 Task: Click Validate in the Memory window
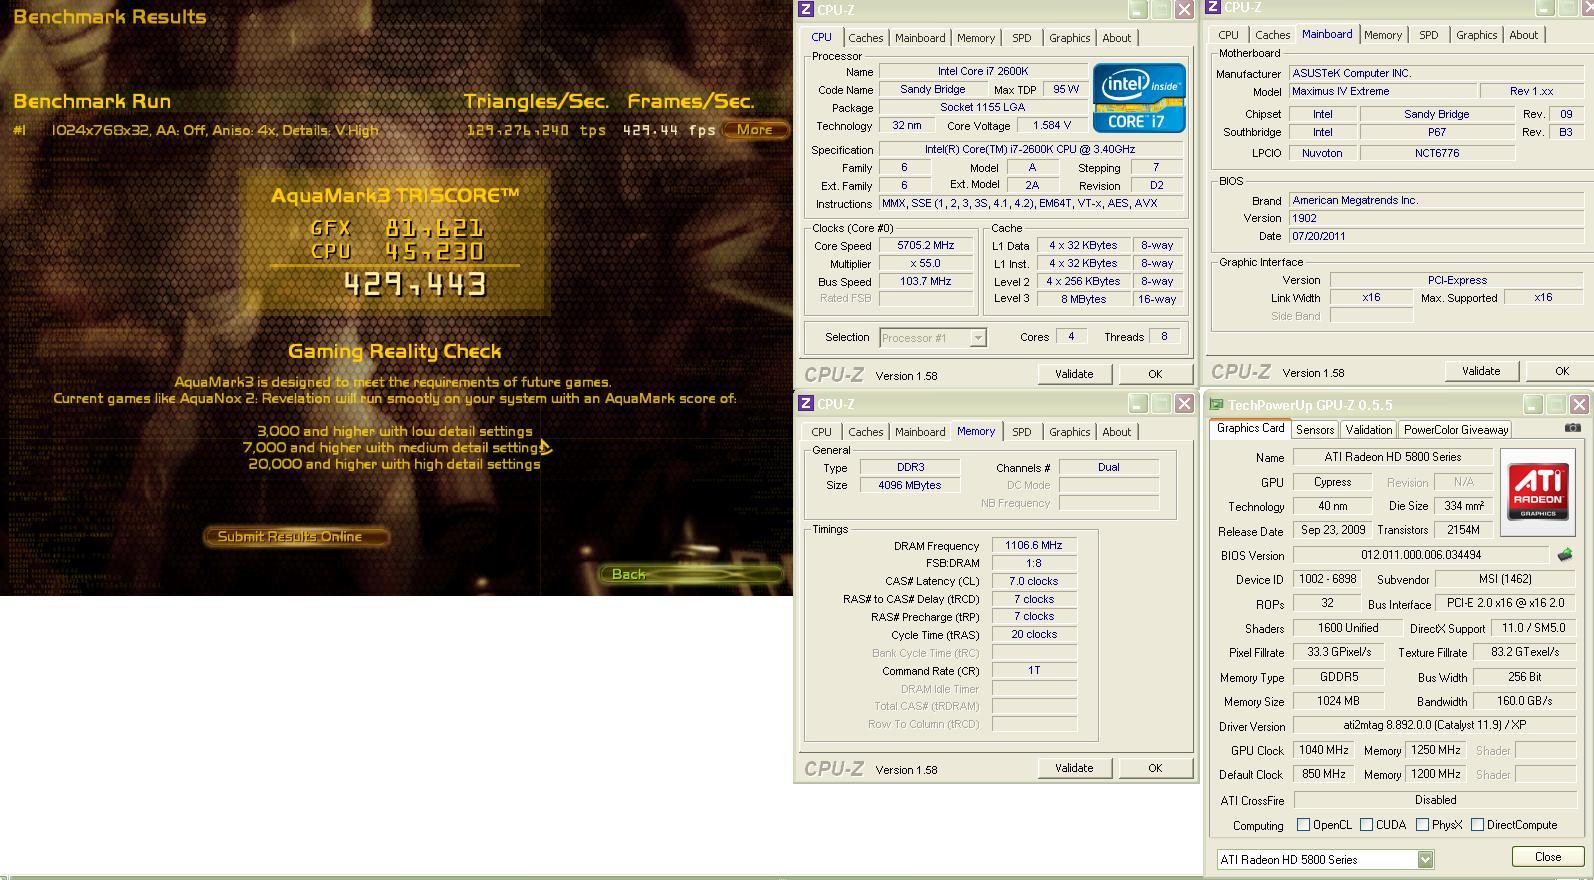coord(1074,768)
